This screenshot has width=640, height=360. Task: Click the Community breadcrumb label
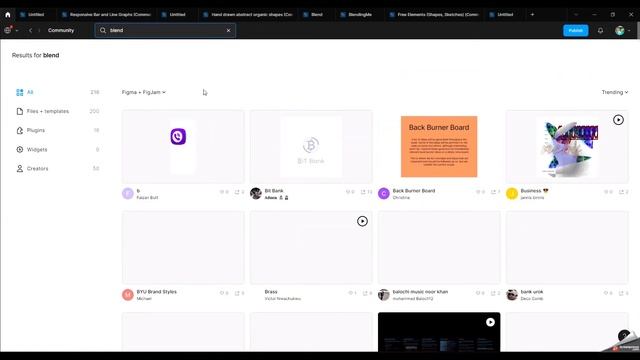tap(61, 30)
